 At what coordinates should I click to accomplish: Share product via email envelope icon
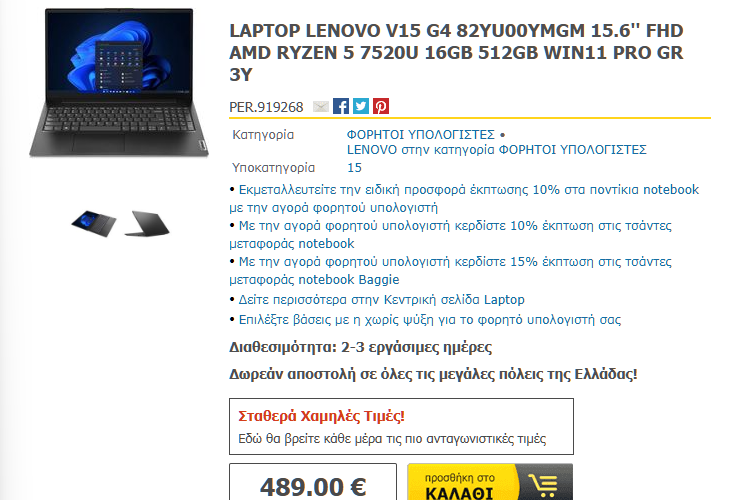(x=320, y=106)
